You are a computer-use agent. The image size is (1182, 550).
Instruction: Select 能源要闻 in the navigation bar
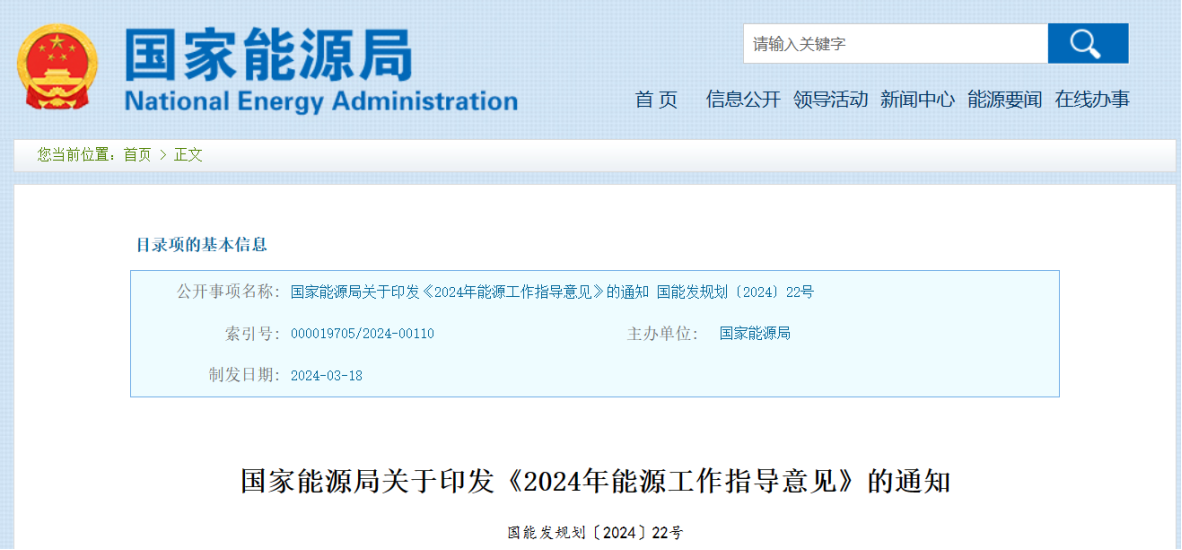1005,99
